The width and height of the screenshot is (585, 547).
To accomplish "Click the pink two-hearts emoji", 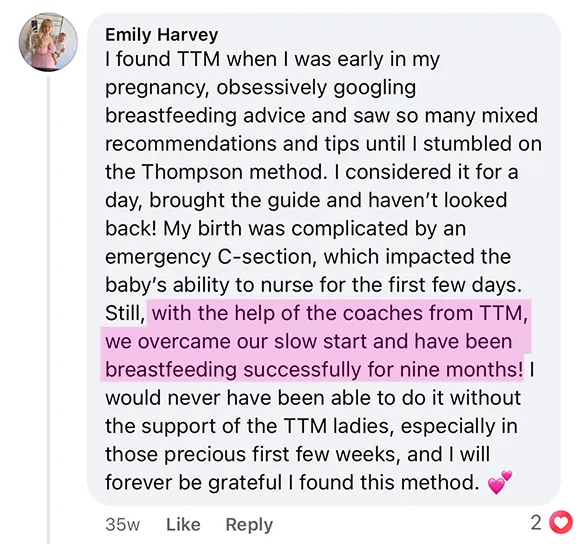I will tap(500, 482).
